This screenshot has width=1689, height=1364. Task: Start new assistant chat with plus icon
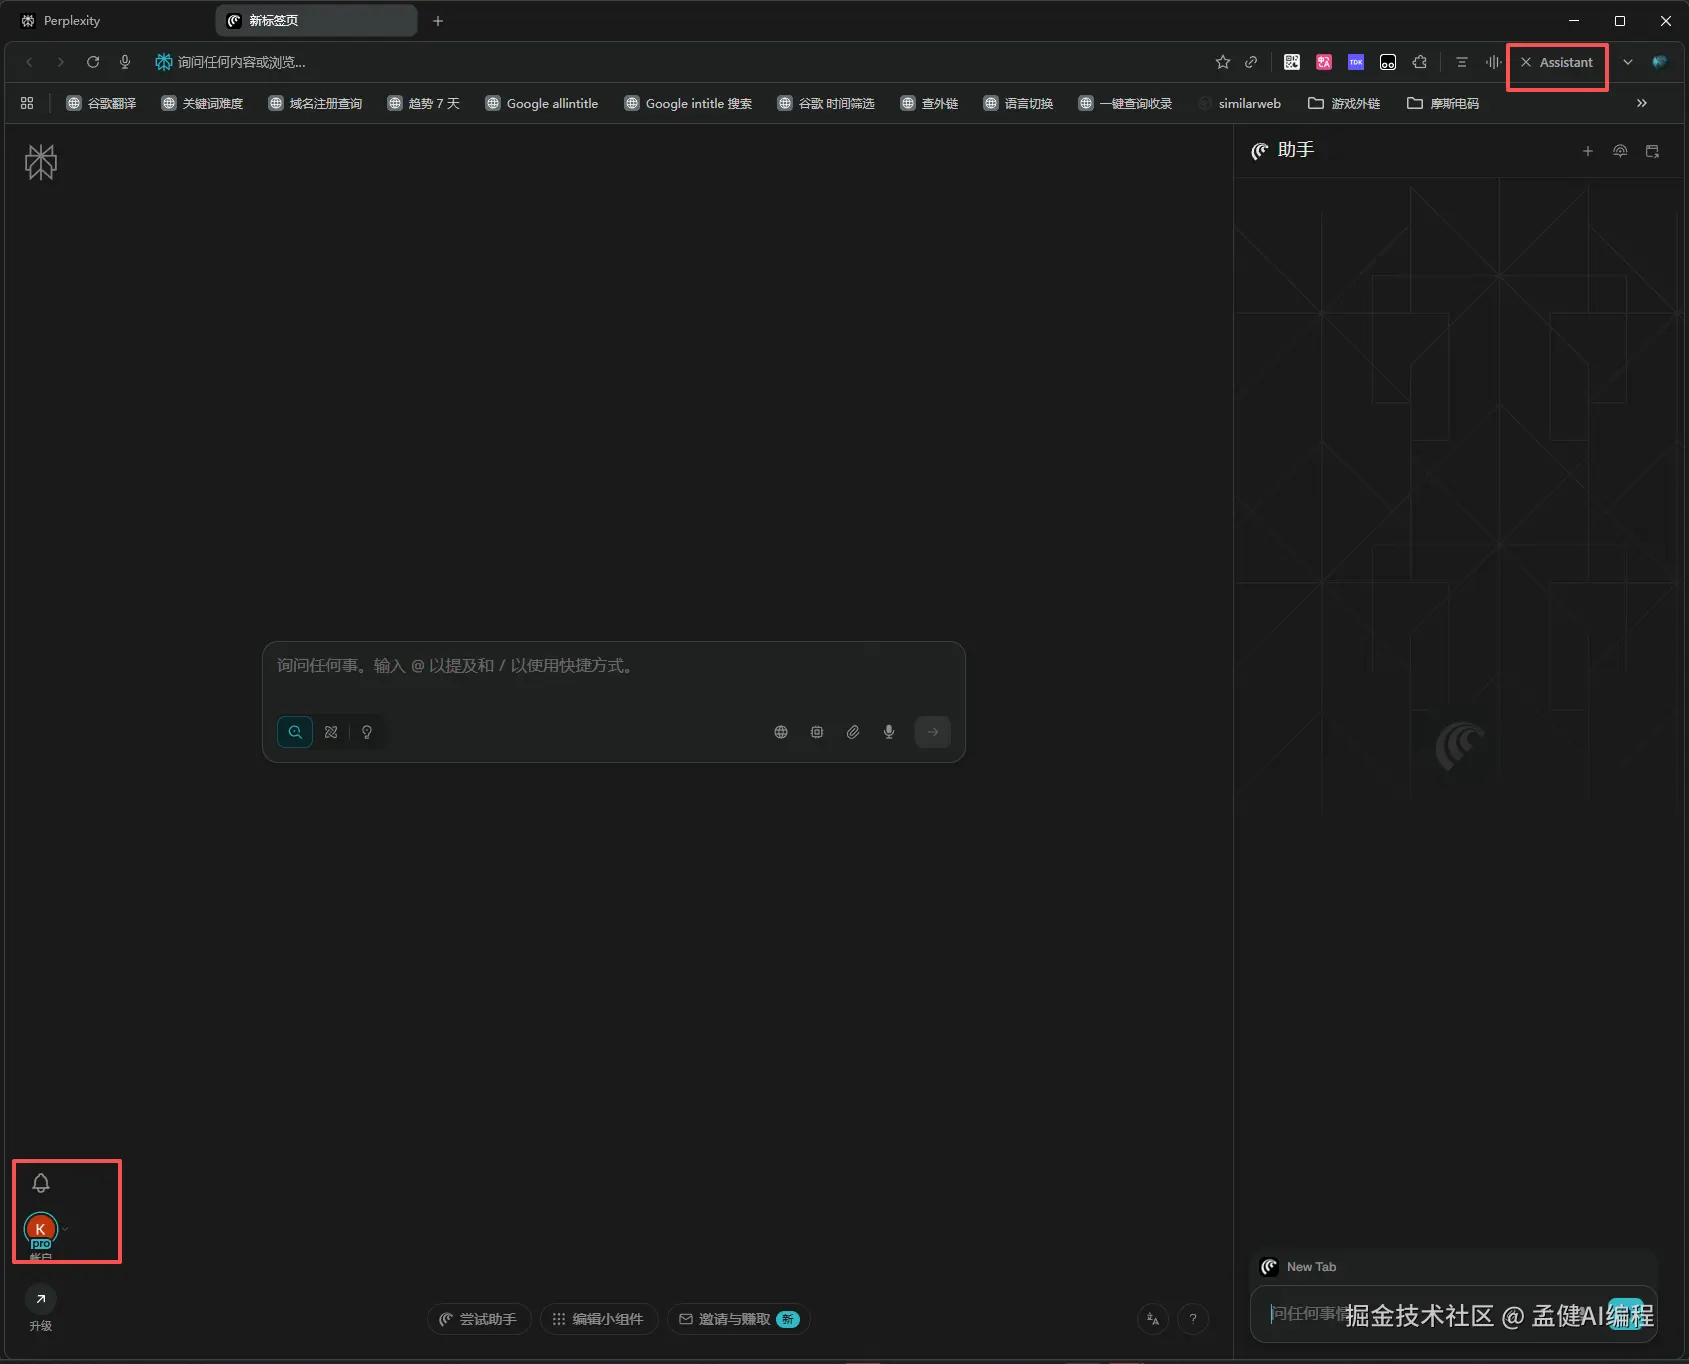click(x=1587, y=151)
